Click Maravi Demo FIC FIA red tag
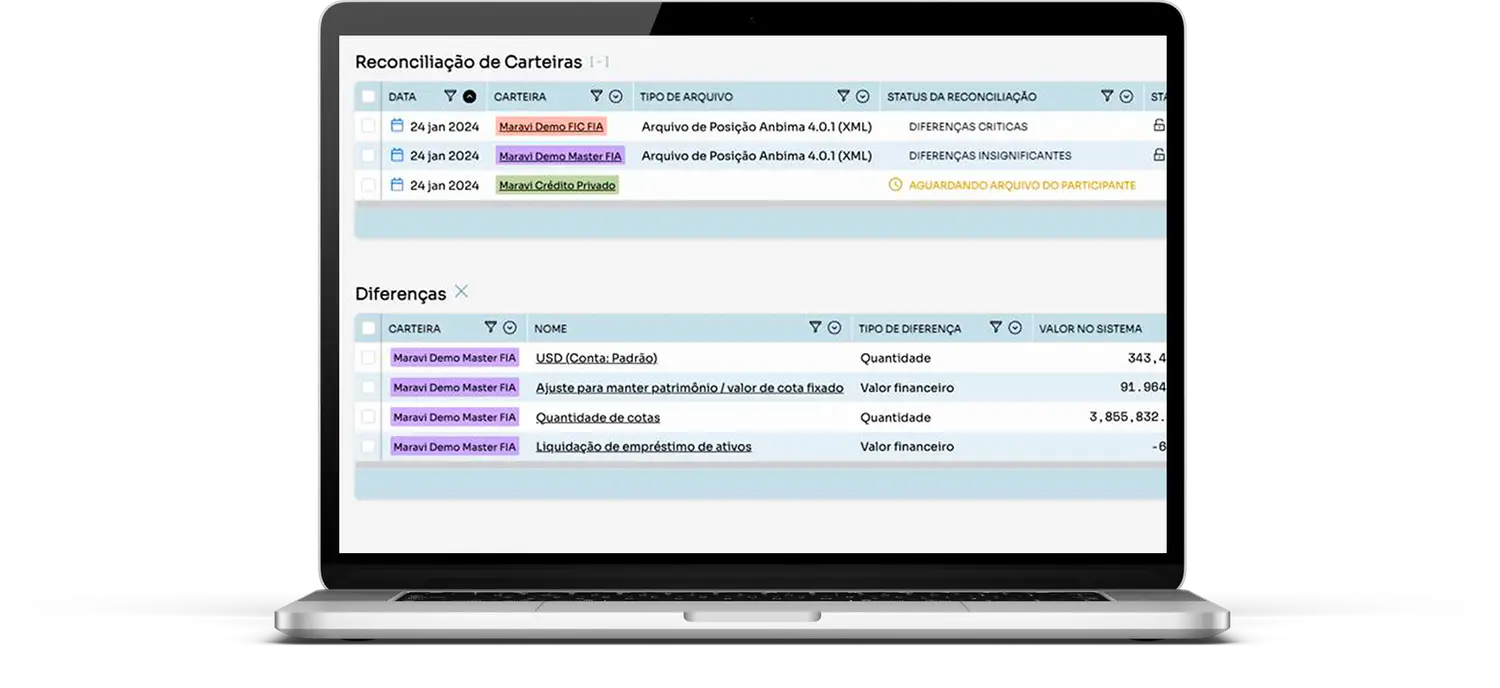1500x688 pixels. pos(551,127)
